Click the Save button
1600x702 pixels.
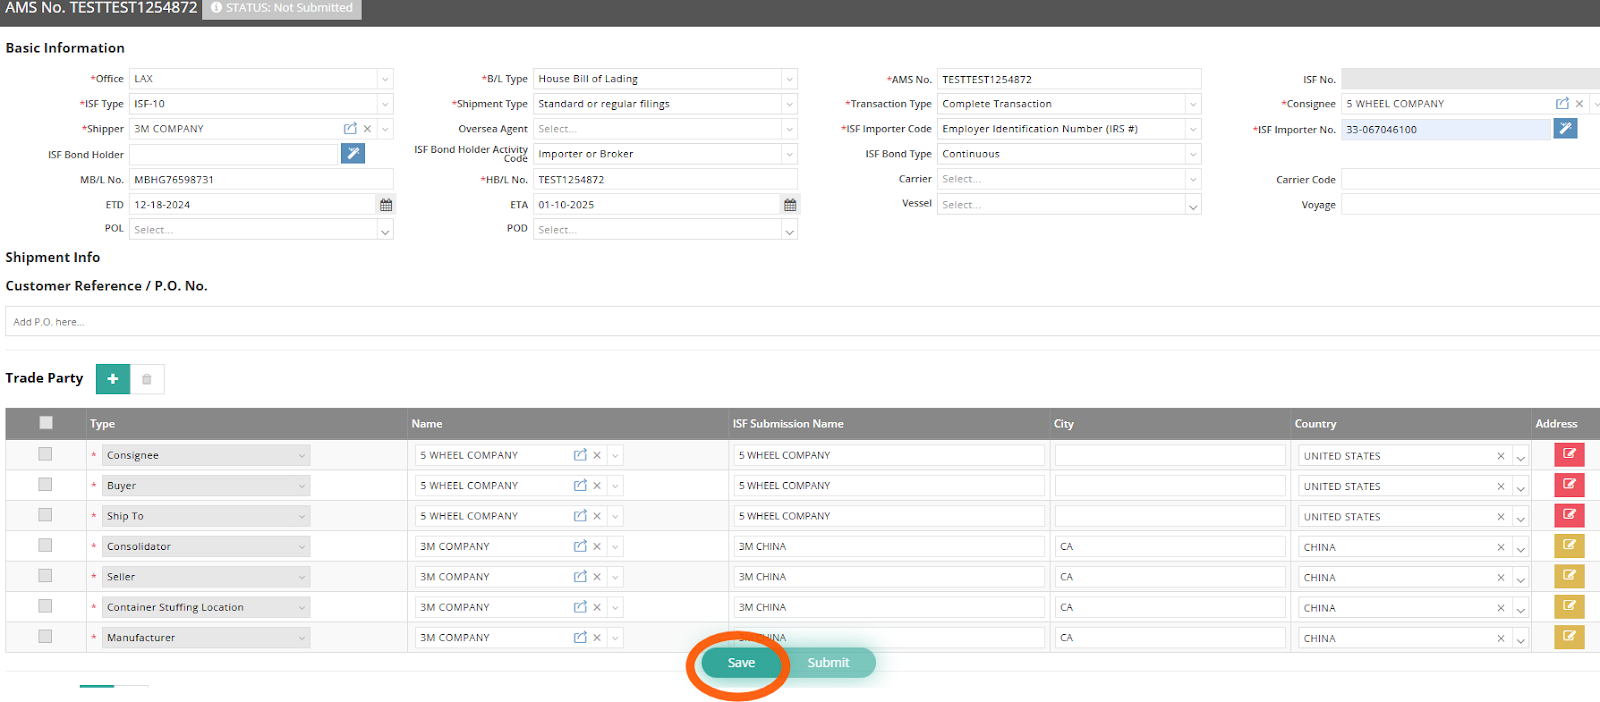pyautogui.click(x=741, y=663)
